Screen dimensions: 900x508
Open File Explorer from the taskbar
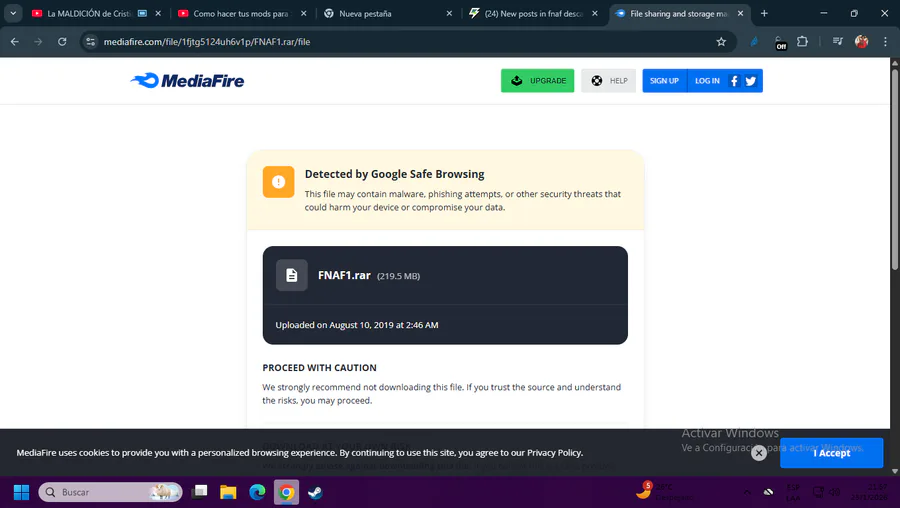[x=228, y=492]
